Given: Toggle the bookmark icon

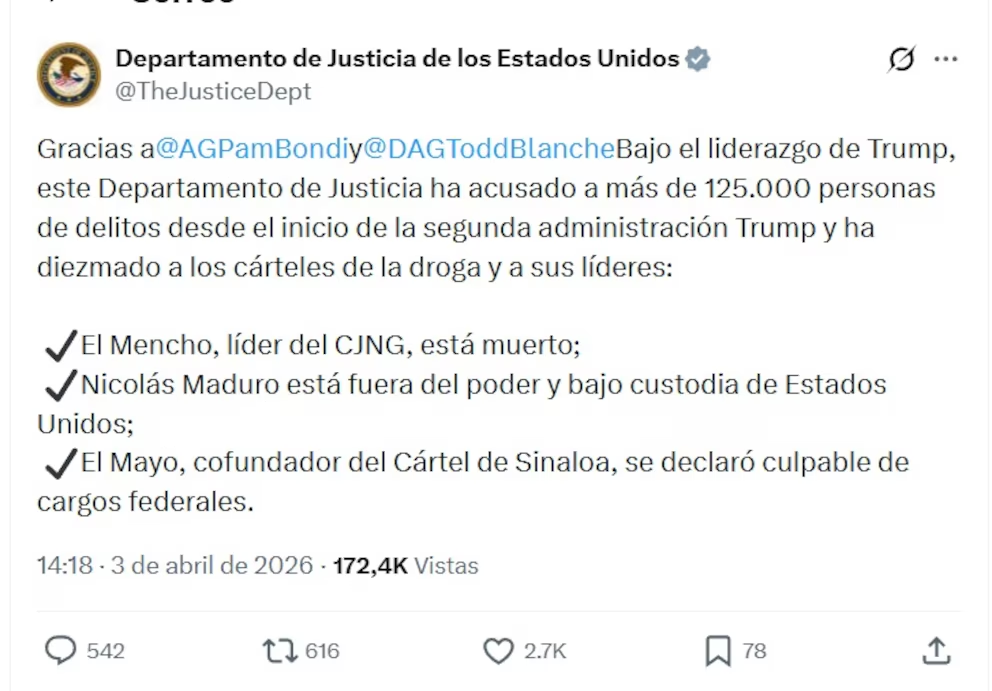Looking at the screenshot, I should 717,651.
